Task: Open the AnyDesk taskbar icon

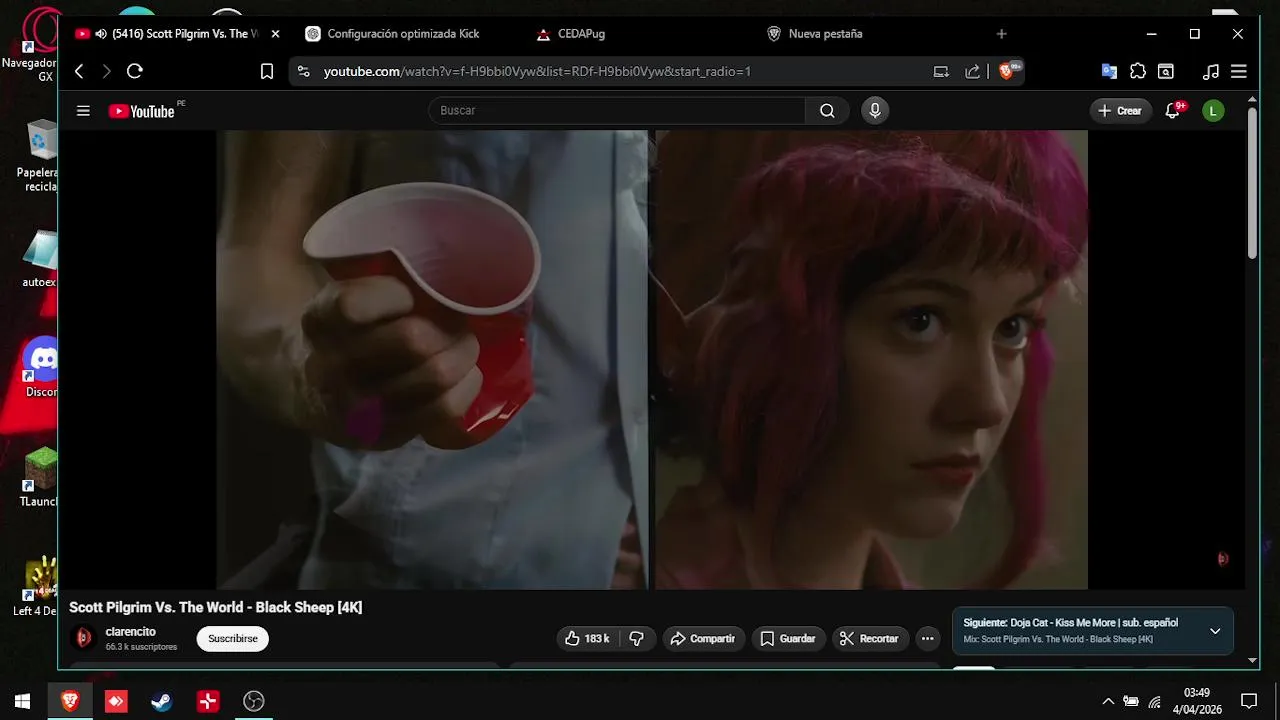Action: (x=115, y=701)
